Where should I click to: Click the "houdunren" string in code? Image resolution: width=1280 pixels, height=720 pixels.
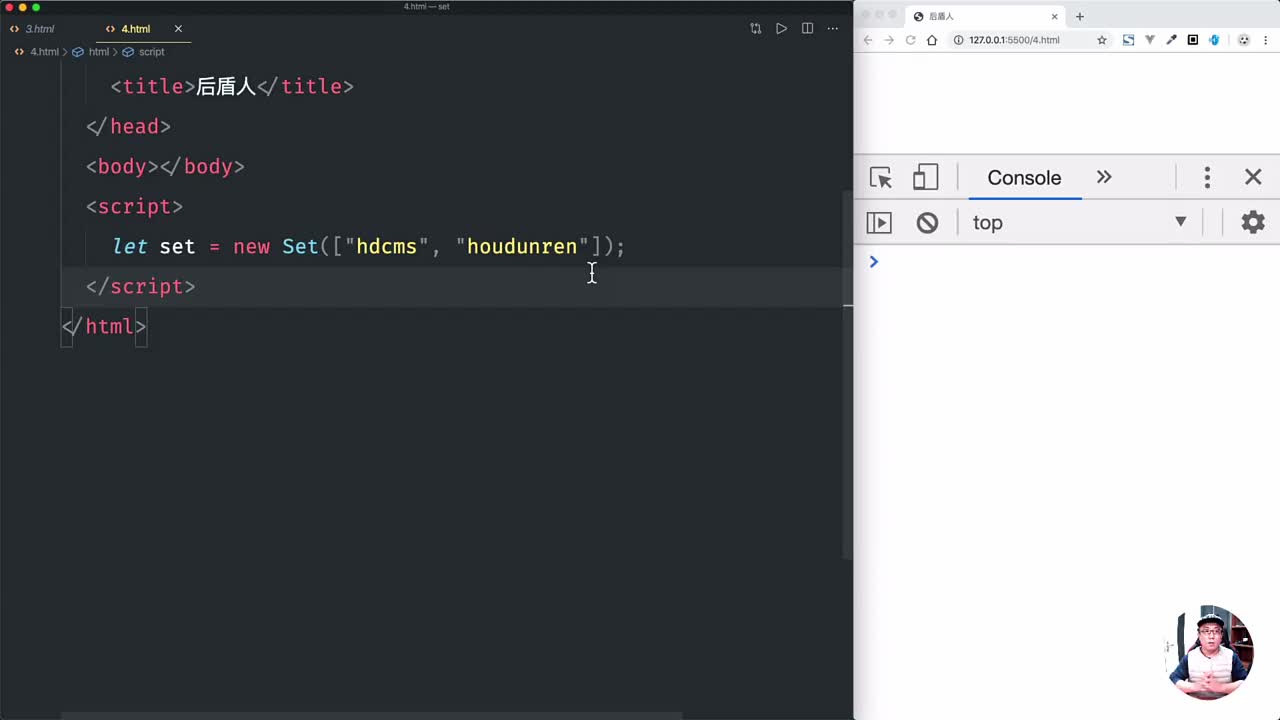pos(522,246)
